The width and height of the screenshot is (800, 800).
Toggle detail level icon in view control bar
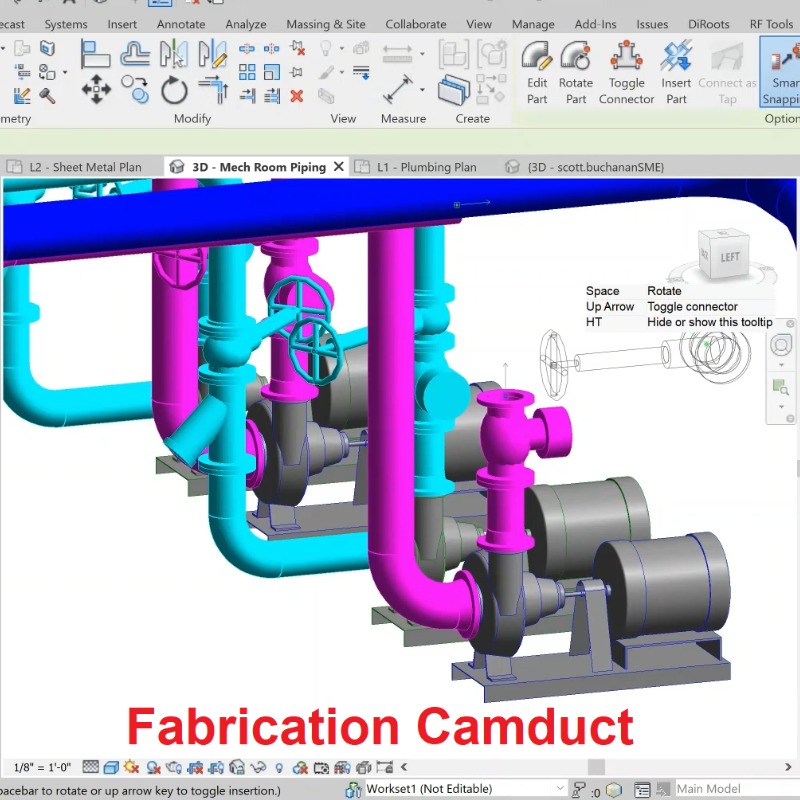pyautogui.click(x=90, y=767)
